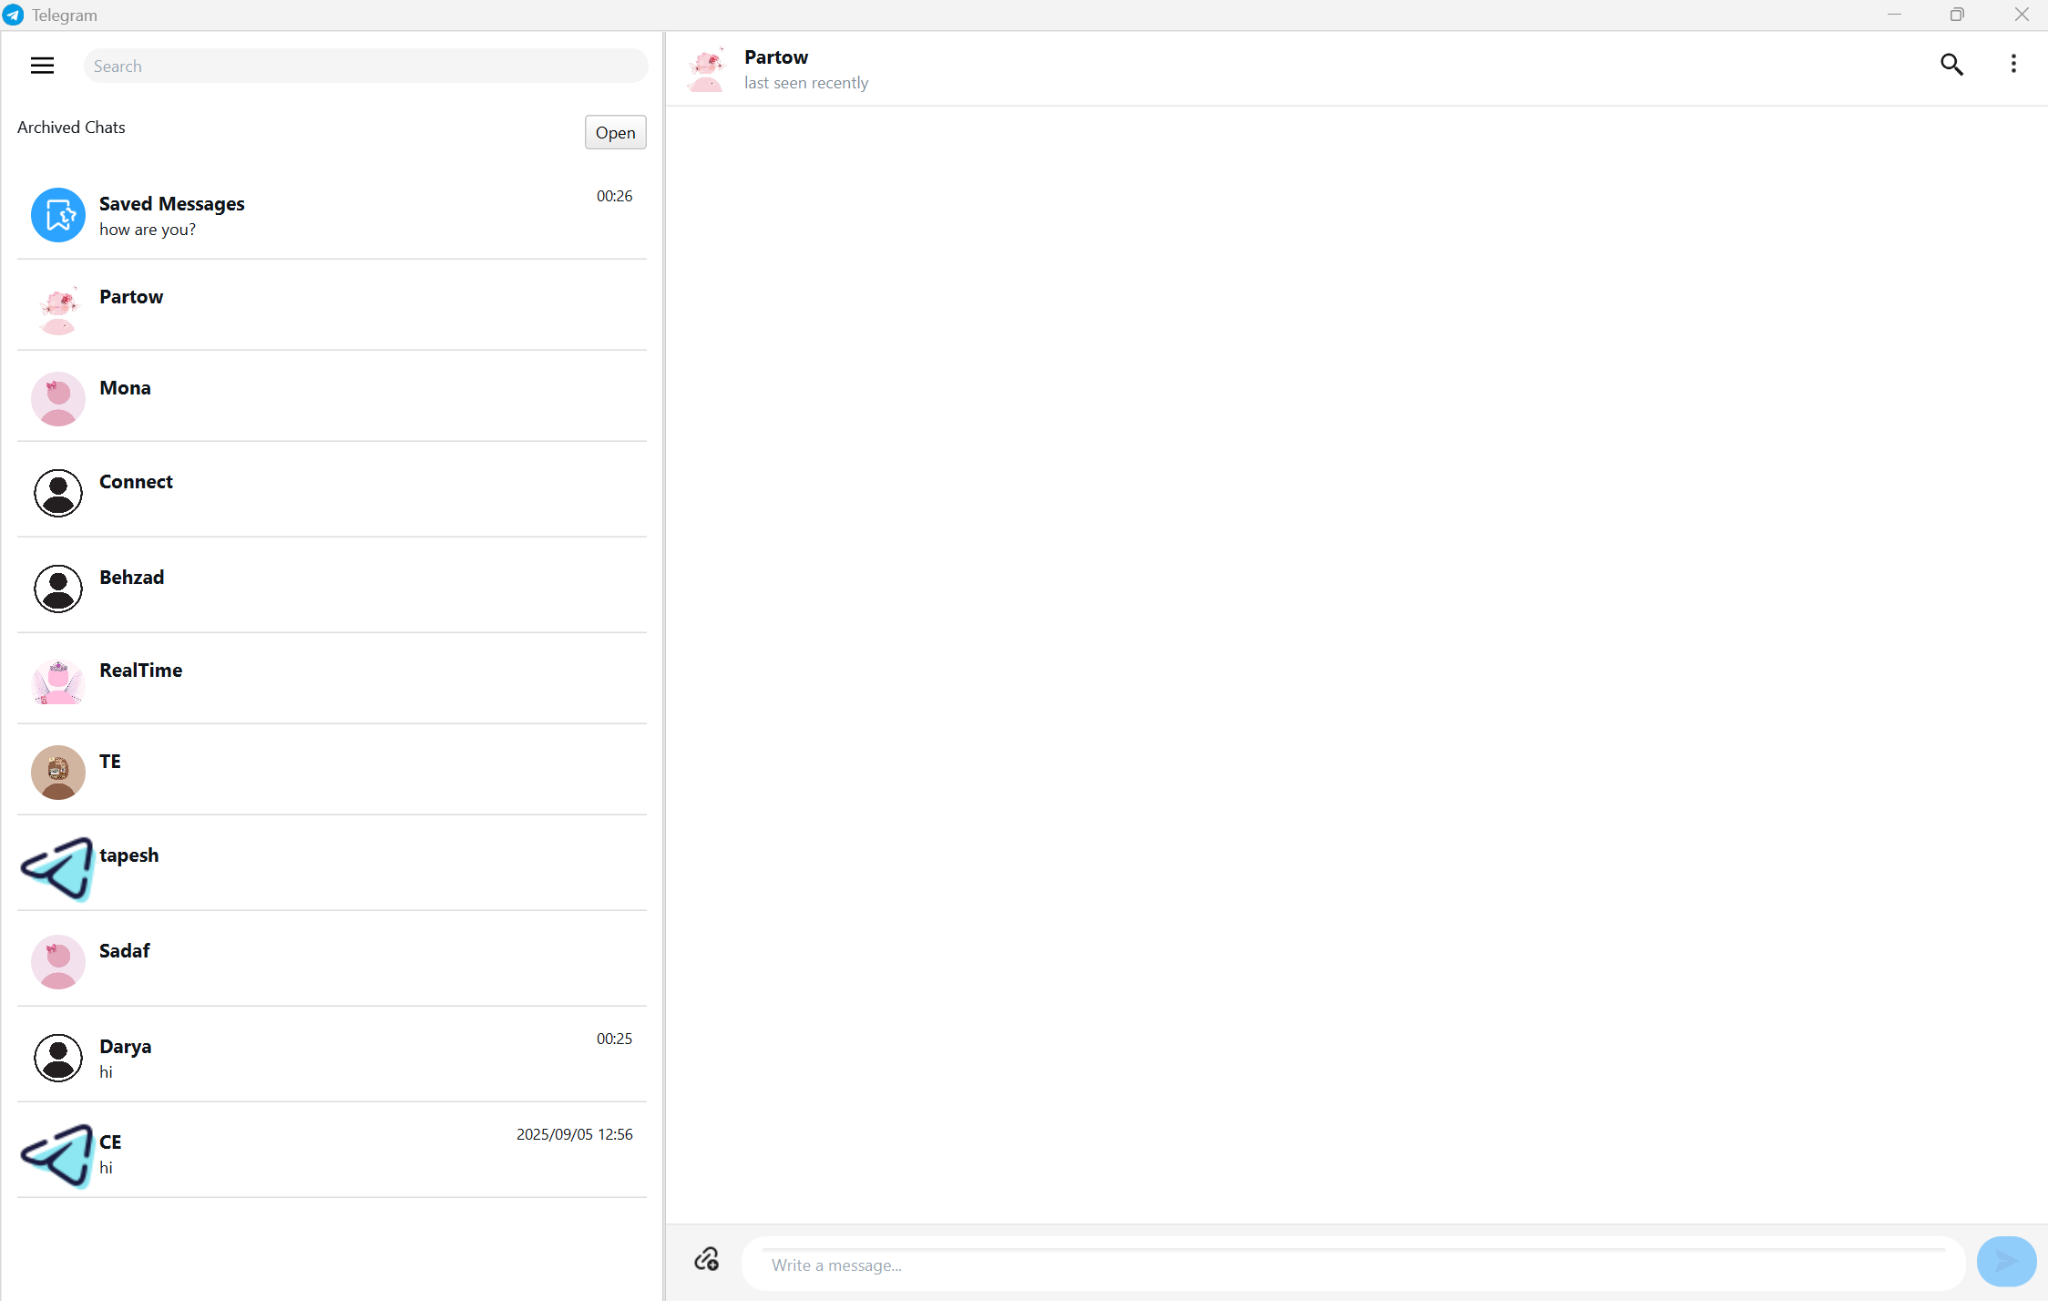Viewport: 2048px width, 1301px height.
Task: Restore down the Telegram window
Action: [x=1957, y=14]
